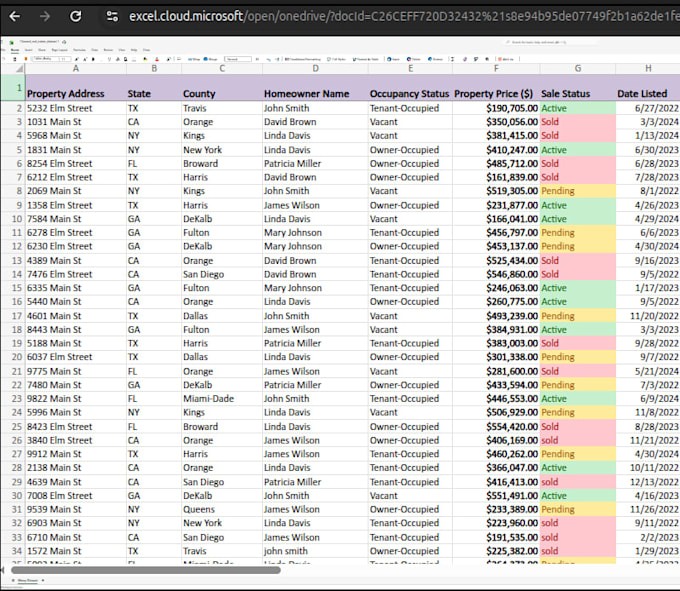Click the Delete cells button in ribbon
The height and width of the screenshot is (591, 680).
(x=413, y=59)
